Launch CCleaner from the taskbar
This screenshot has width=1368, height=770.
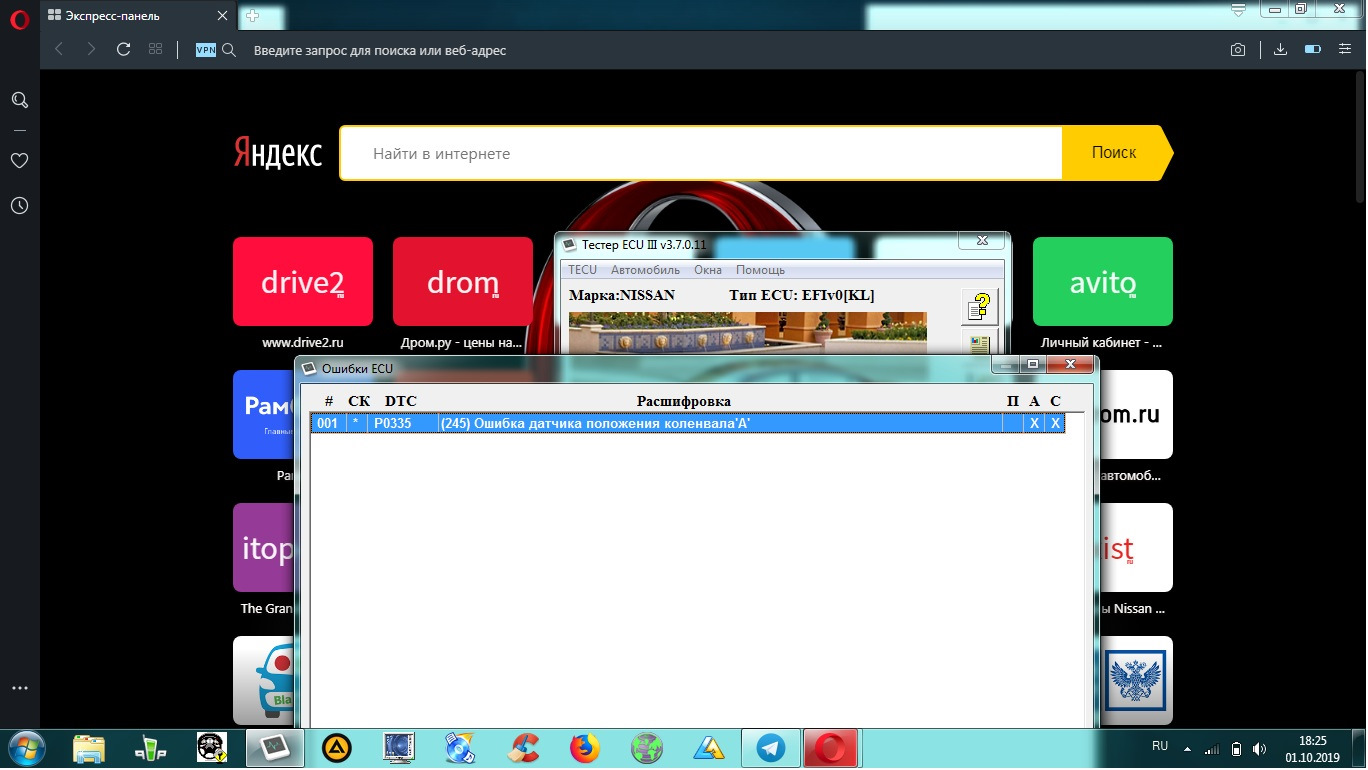click(x=524, y=748)
